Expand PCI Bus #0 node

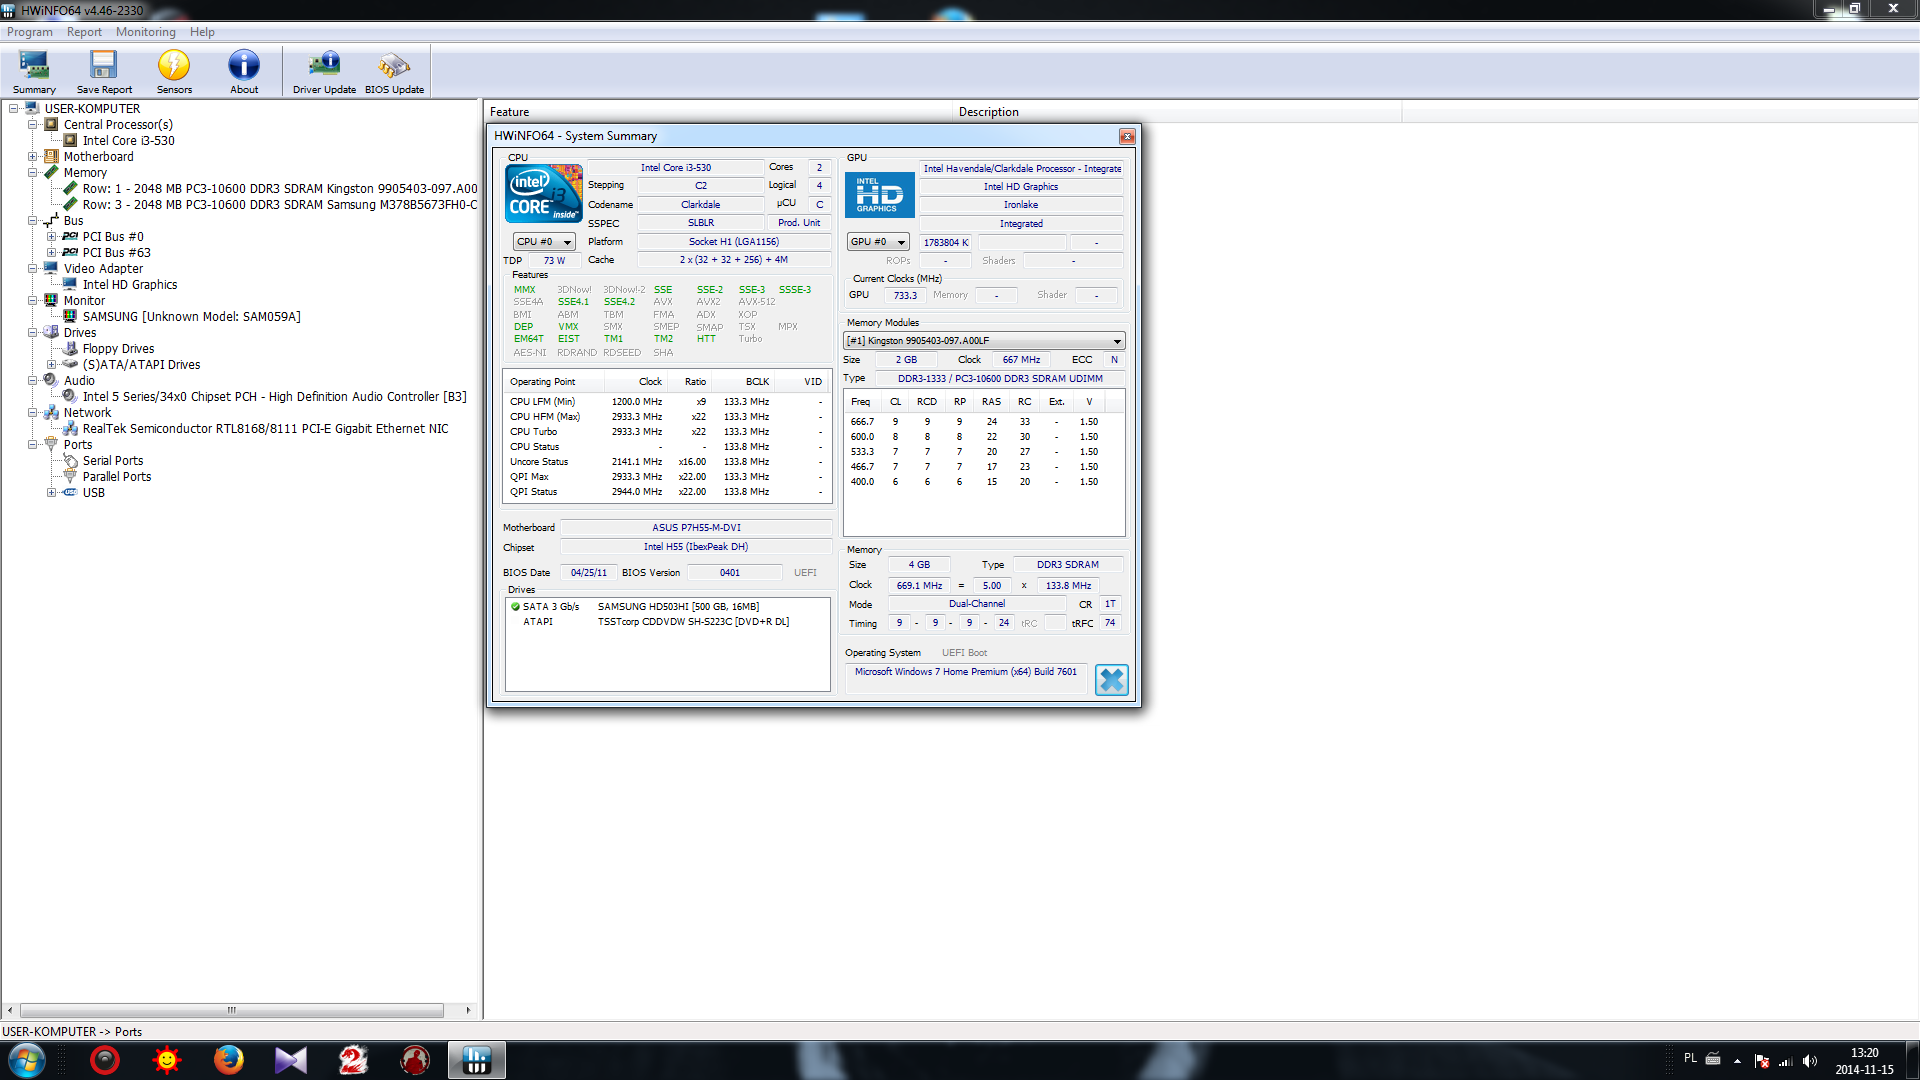click(x=52, y=237)
